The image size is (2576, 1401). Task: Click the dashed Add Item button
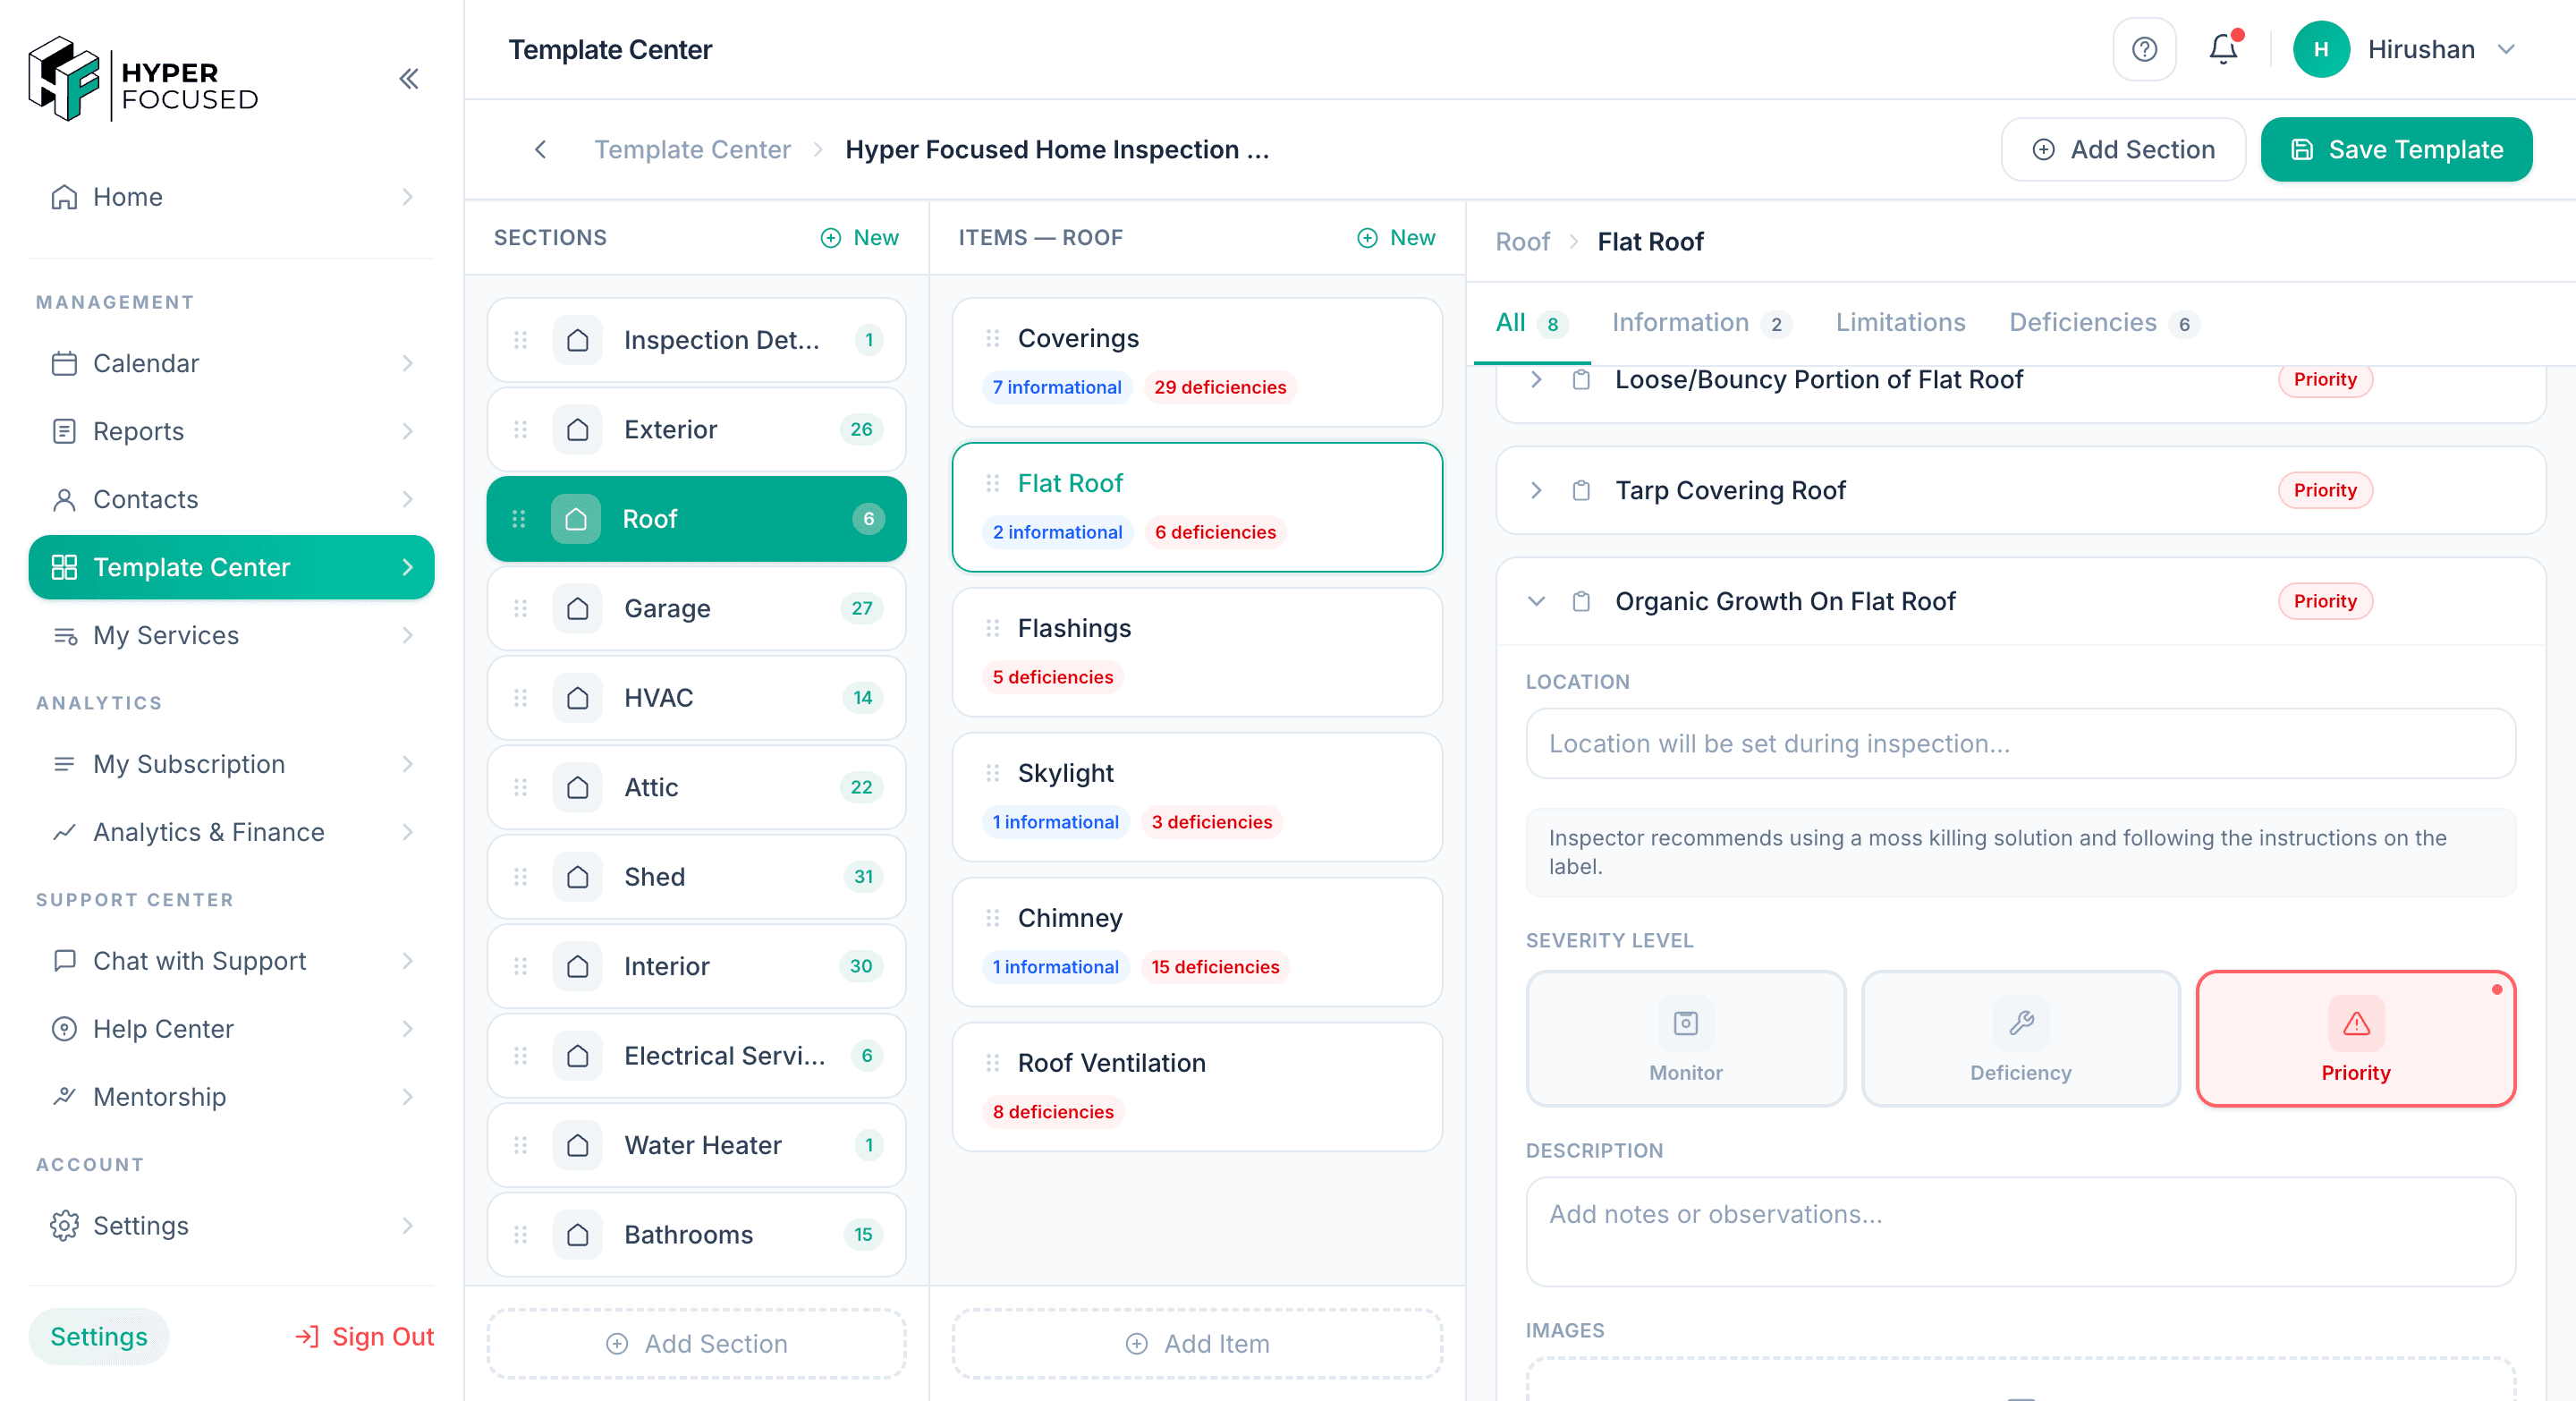click(1197, 1343)
